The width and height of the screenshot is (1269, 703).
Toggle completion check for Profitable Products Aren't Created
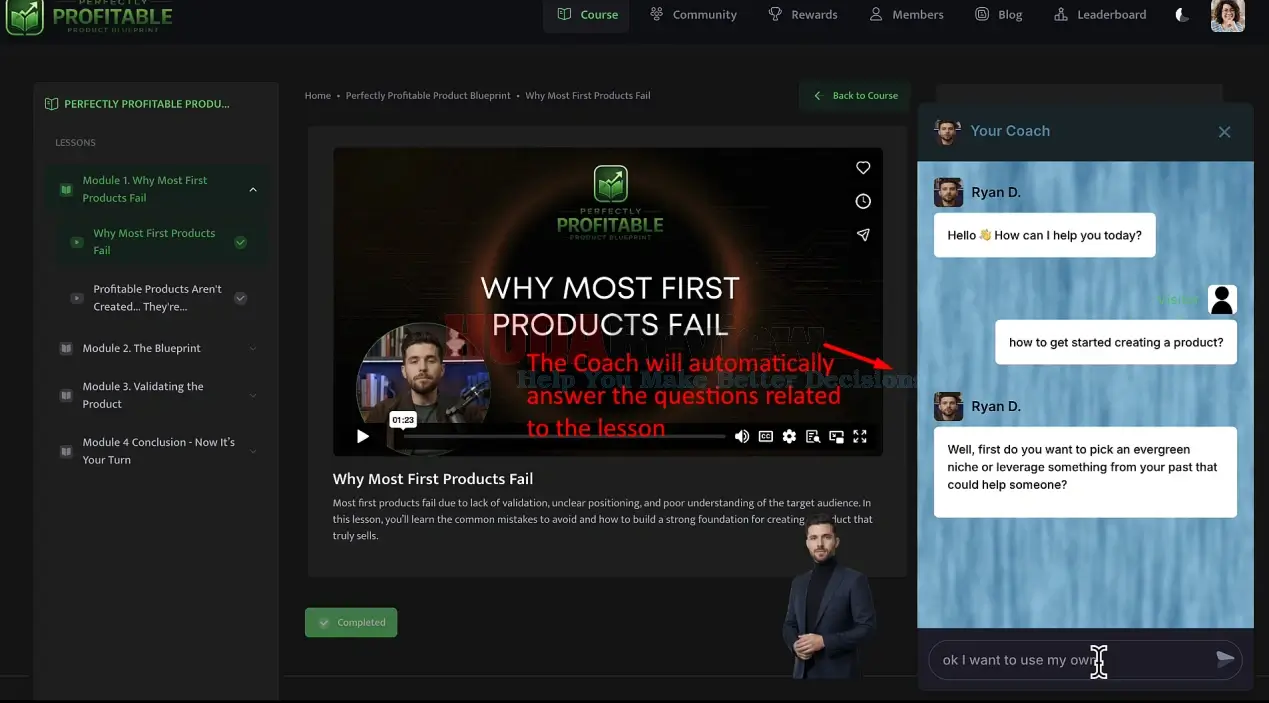tap(240, 298)
